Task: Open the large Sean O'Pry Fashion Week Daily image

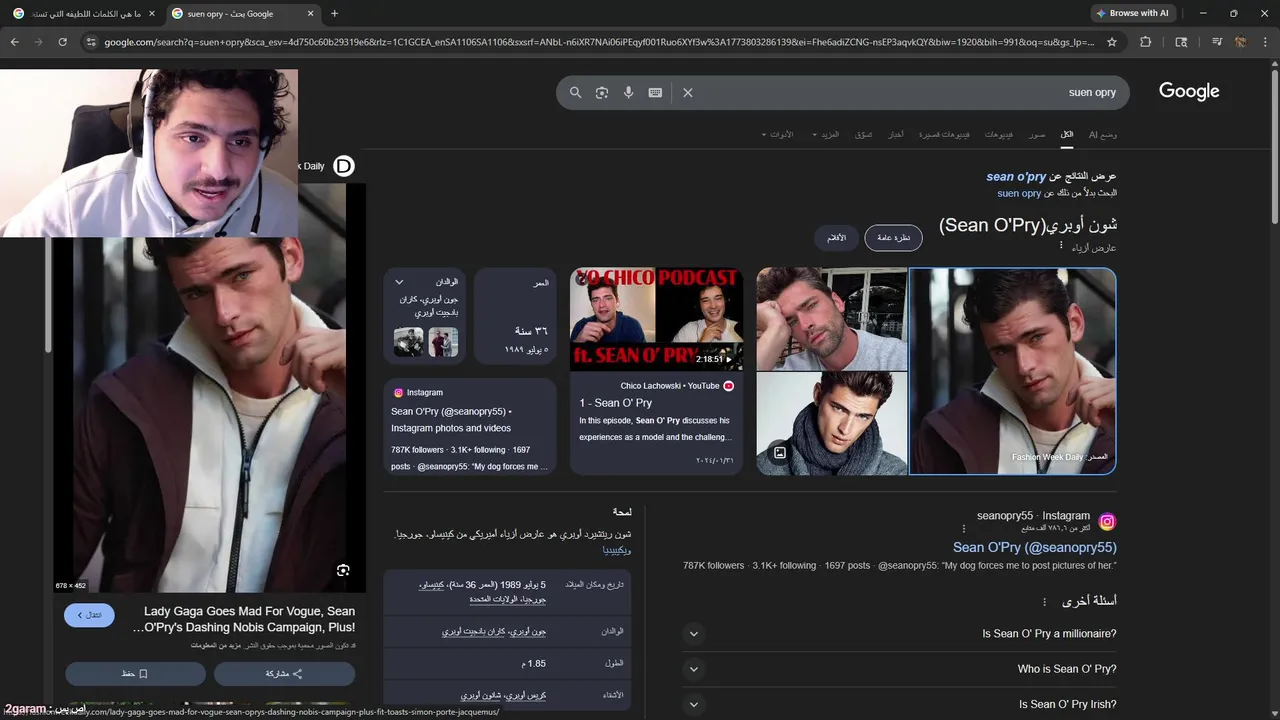Action: (x=1012, y=371)
